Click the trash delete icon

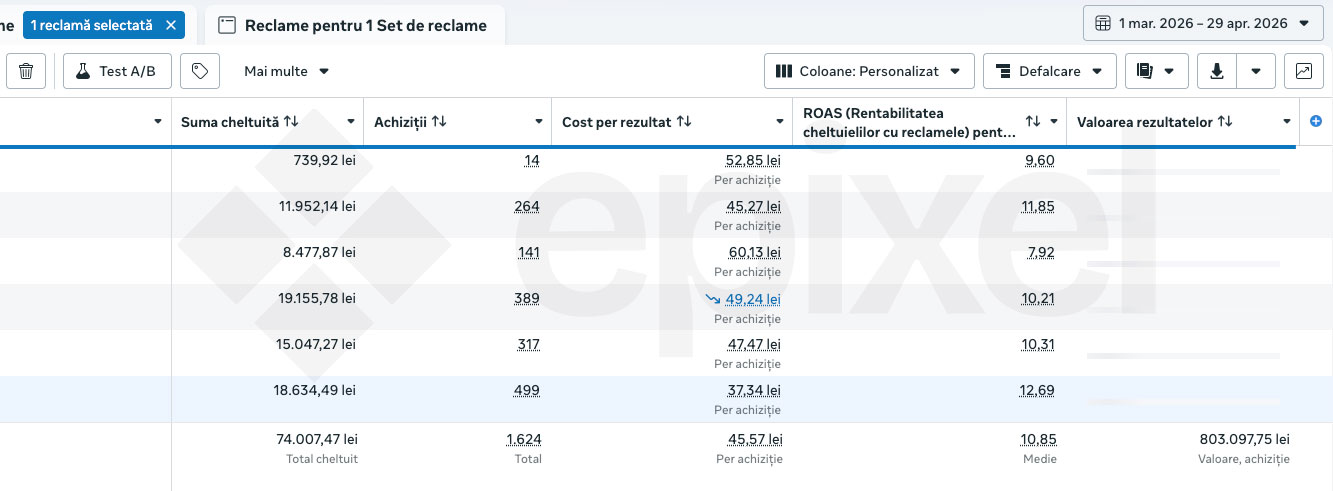26,71
